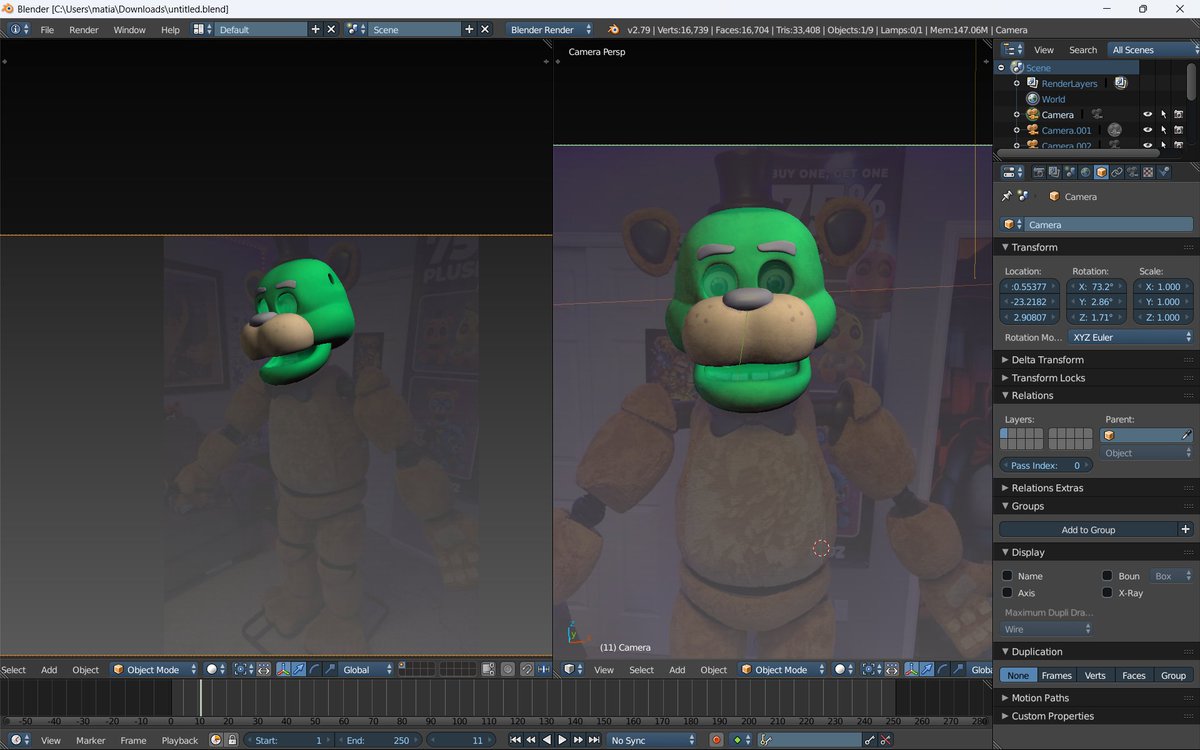Open the timeline Playback menu
The height and width of the screenshot is (750, 1200).
(180, 740)
